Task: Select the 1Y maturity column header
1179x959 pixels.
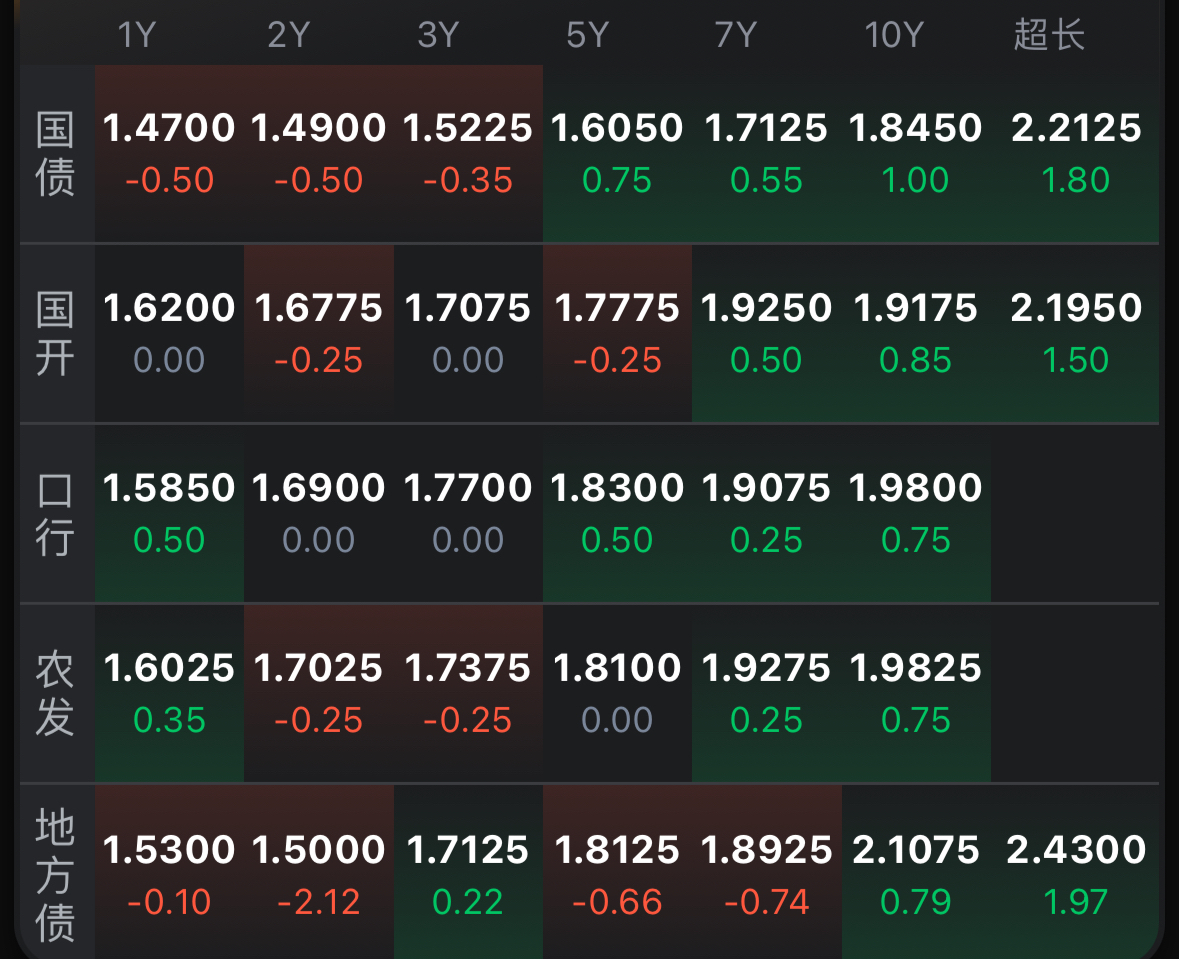Action: 137,35
